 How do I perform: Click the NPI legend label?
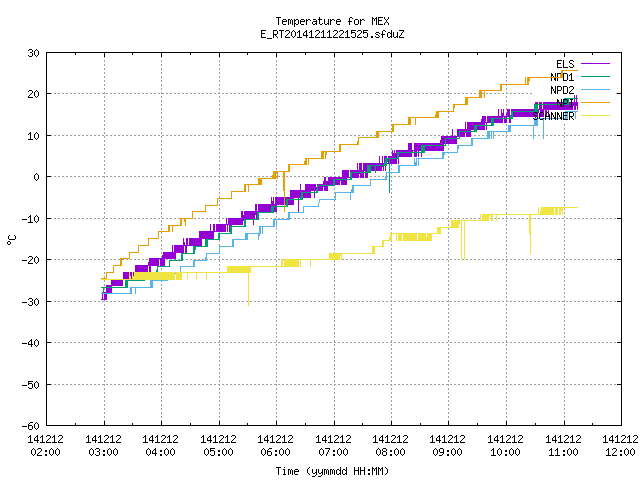565,103
